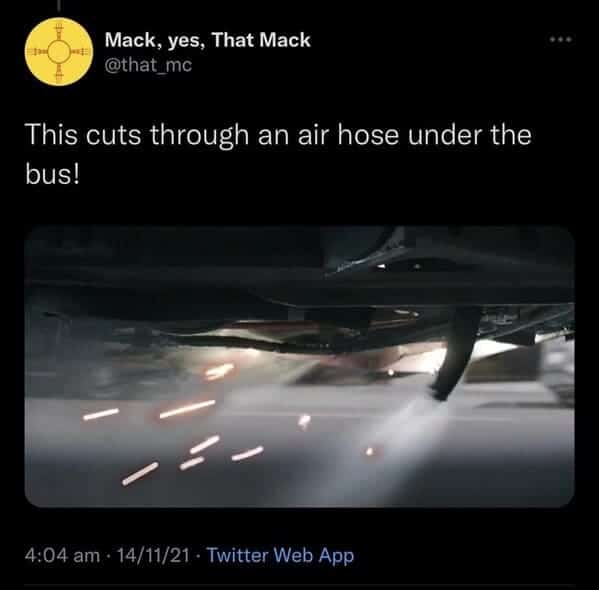Click the dangling hose in the video
The image size is (599, 590).
pos(455,353)
